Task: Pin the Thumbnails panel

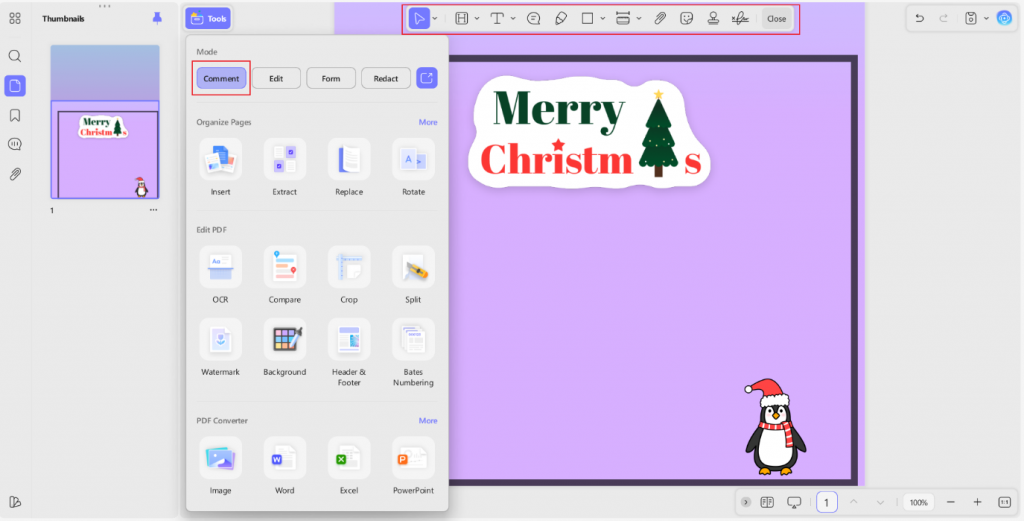Action: pyautogui.click(x=157, y=18)
